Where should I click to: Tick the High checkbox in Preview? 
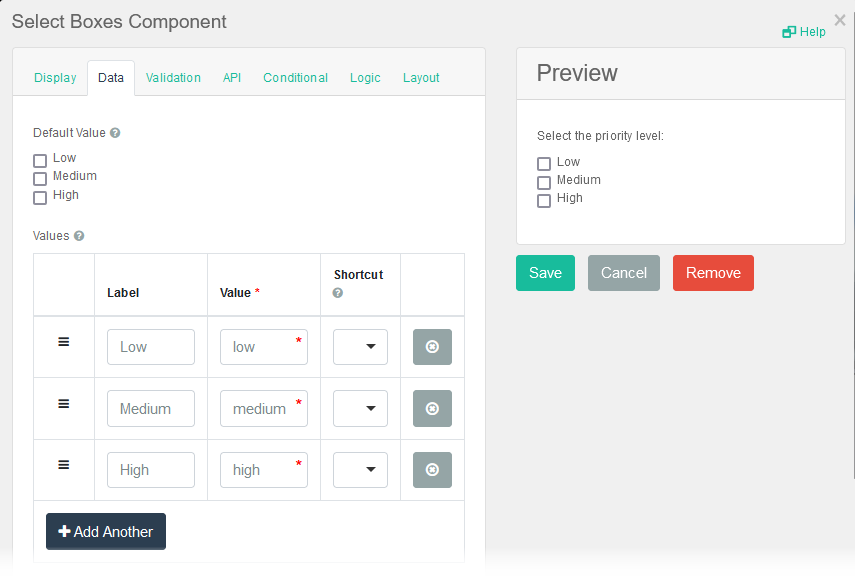tap(544, 201)
